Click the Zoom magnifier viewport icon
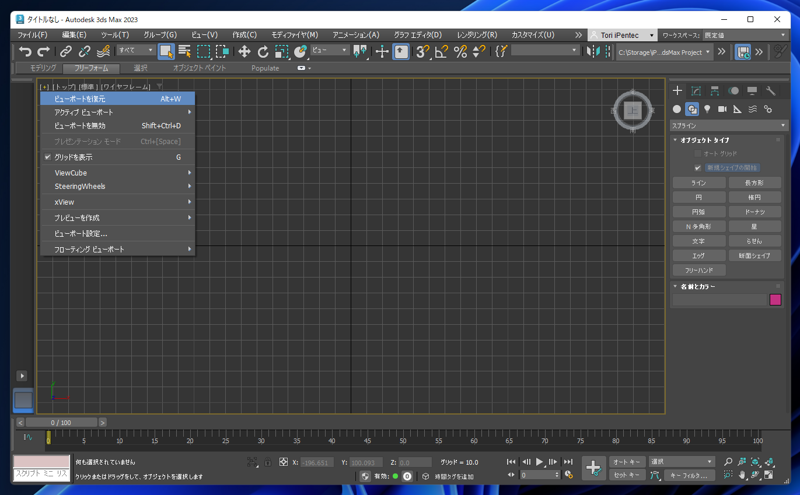The height and width of the screenshot is (495, 800). 728,462
